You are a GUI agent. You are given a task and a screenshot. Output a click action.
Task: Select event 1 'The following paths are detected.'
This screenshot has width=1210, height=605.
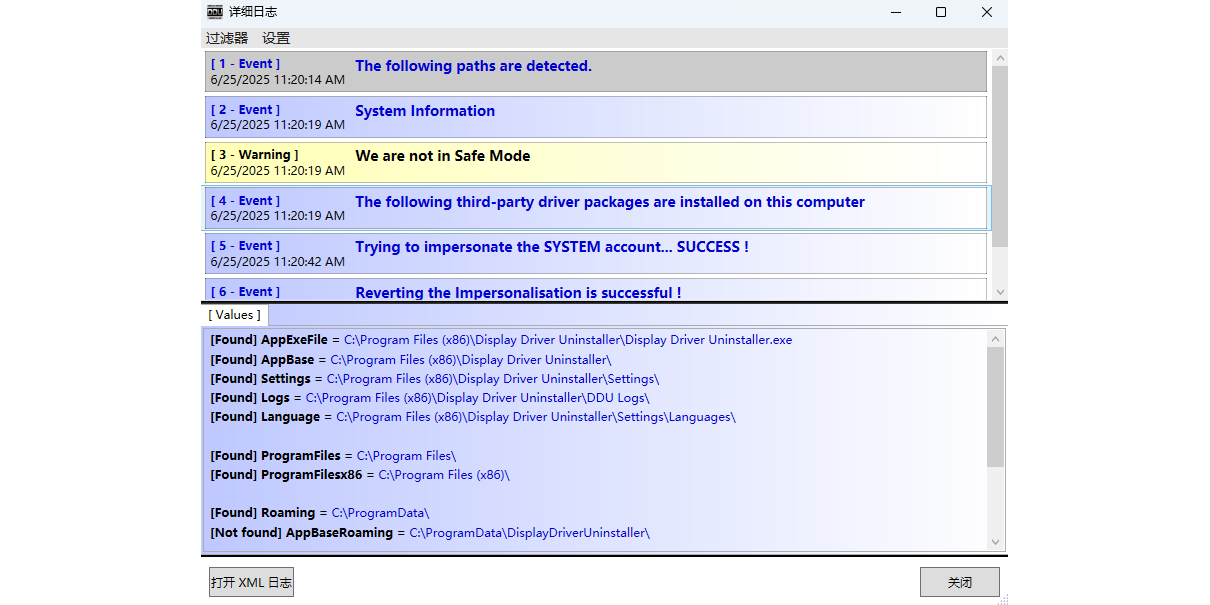click(x=596, y=71)
